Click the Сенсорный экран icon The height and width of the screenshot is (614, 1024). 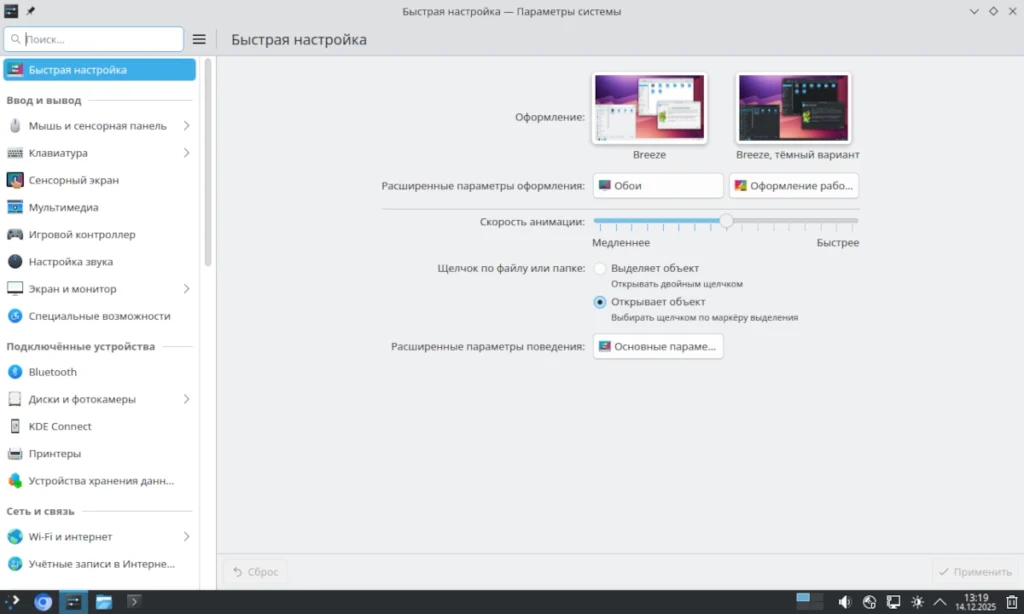coord(15,180)
